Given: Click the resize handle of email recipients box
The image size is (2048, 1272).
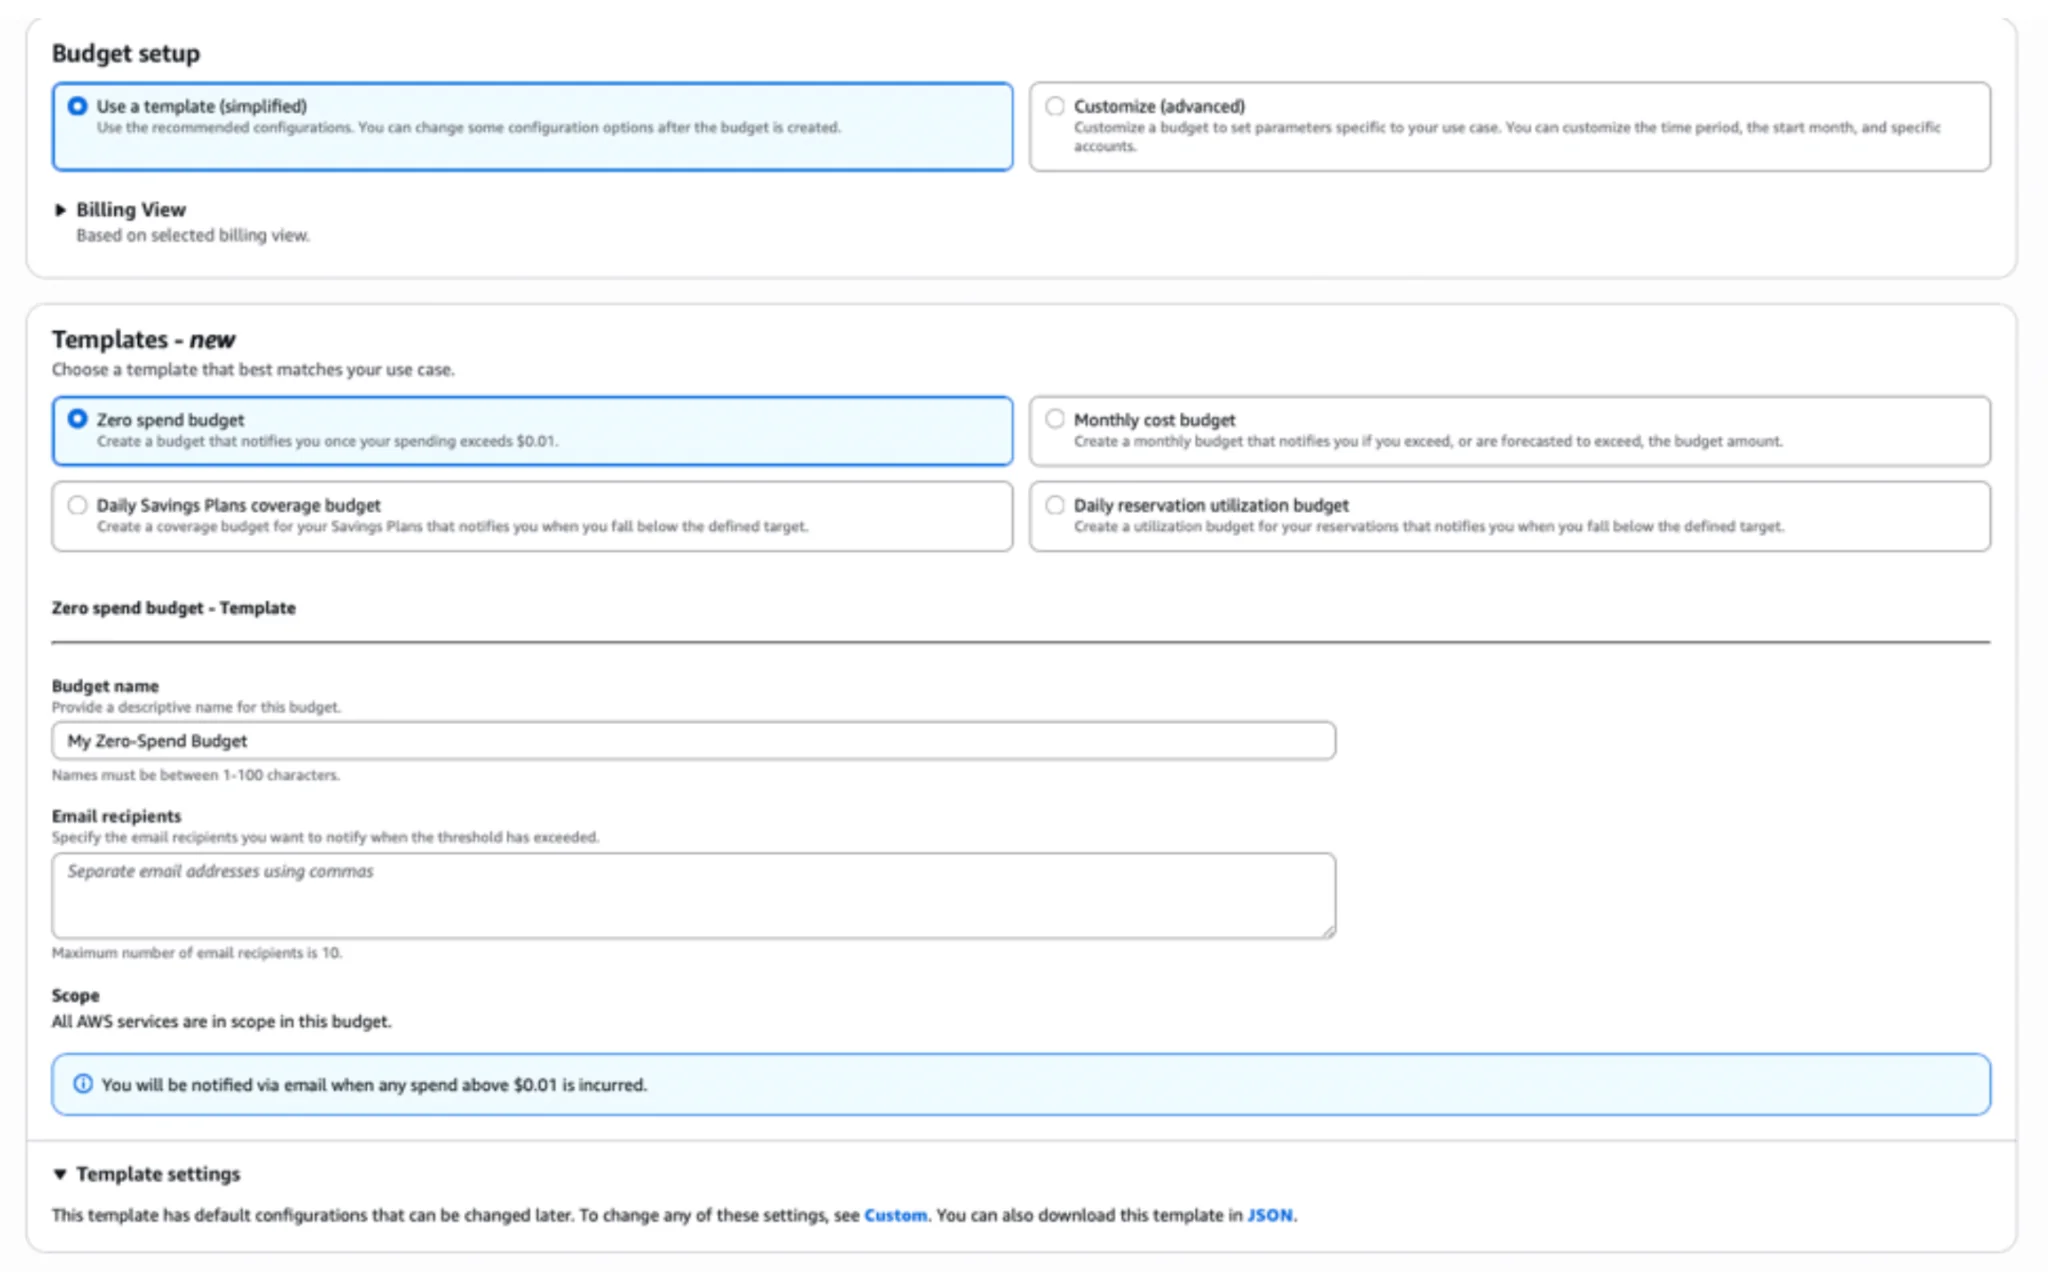Looking at the screenshot, I should pyautogui.click(x=1328, y=931).
